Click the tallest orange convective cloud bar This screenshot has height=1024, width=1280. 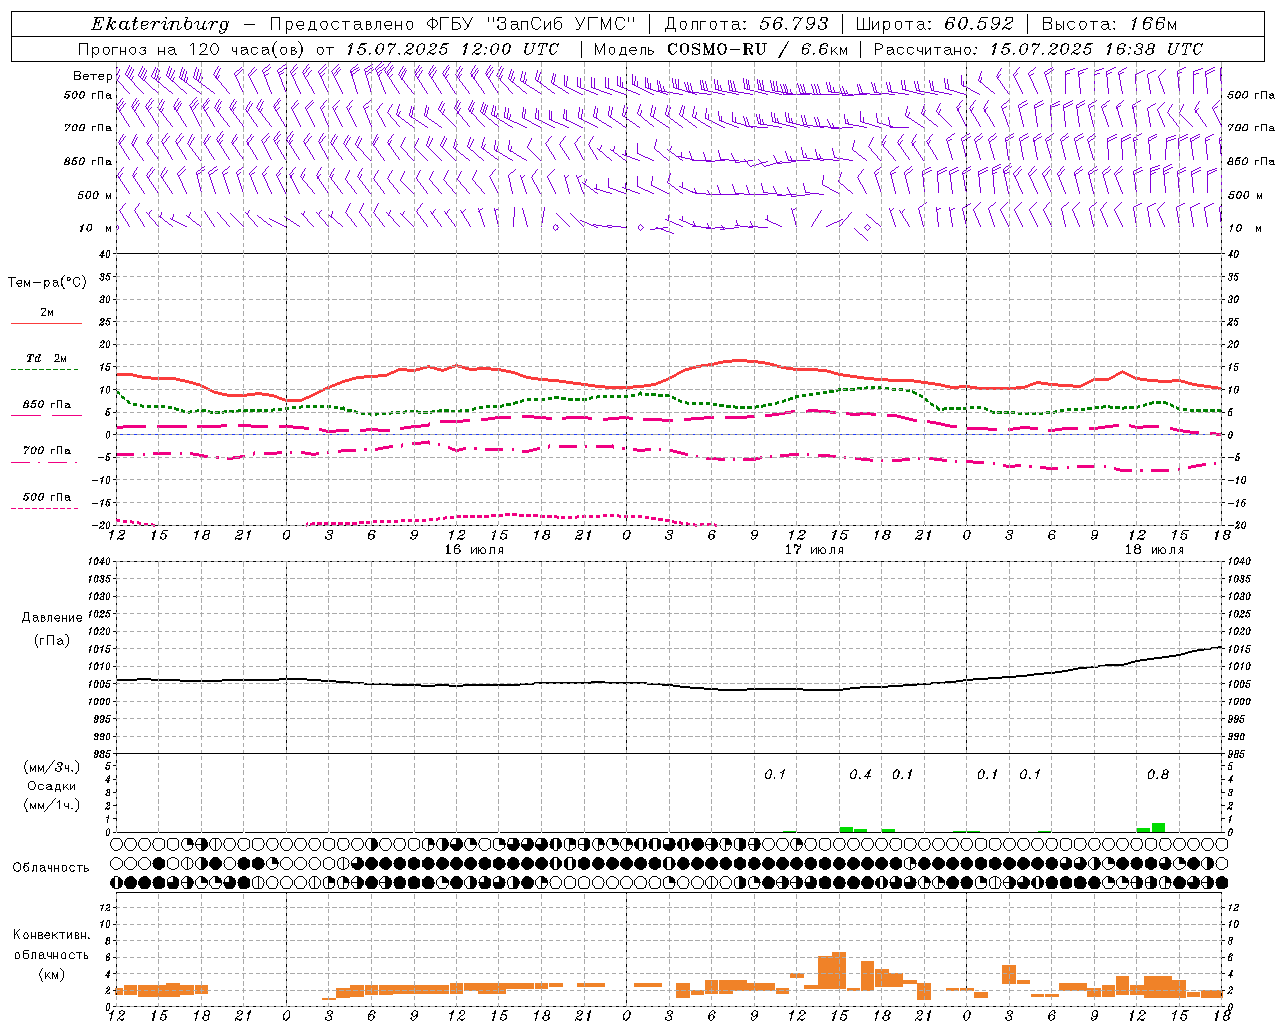[x=839, y=969]
